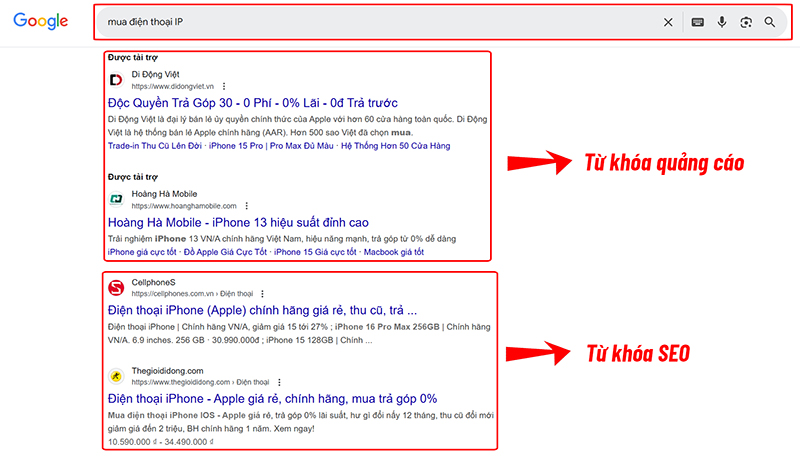Screen dimensions: 800x465
Task: Open 'Điện thoại iPhone (Apple) chính hãng giá rẻ' result
Action: [262, 310]
